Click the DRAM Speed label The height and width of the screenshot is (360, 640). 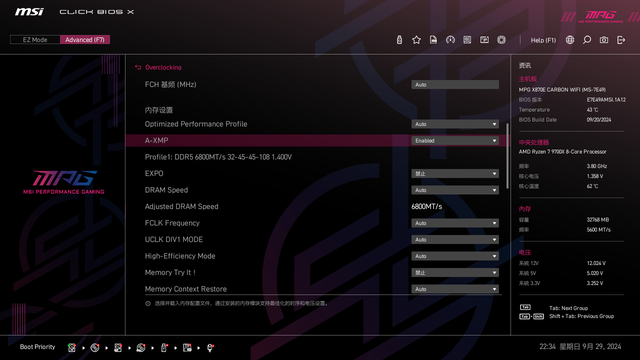[x=166, y=190]
